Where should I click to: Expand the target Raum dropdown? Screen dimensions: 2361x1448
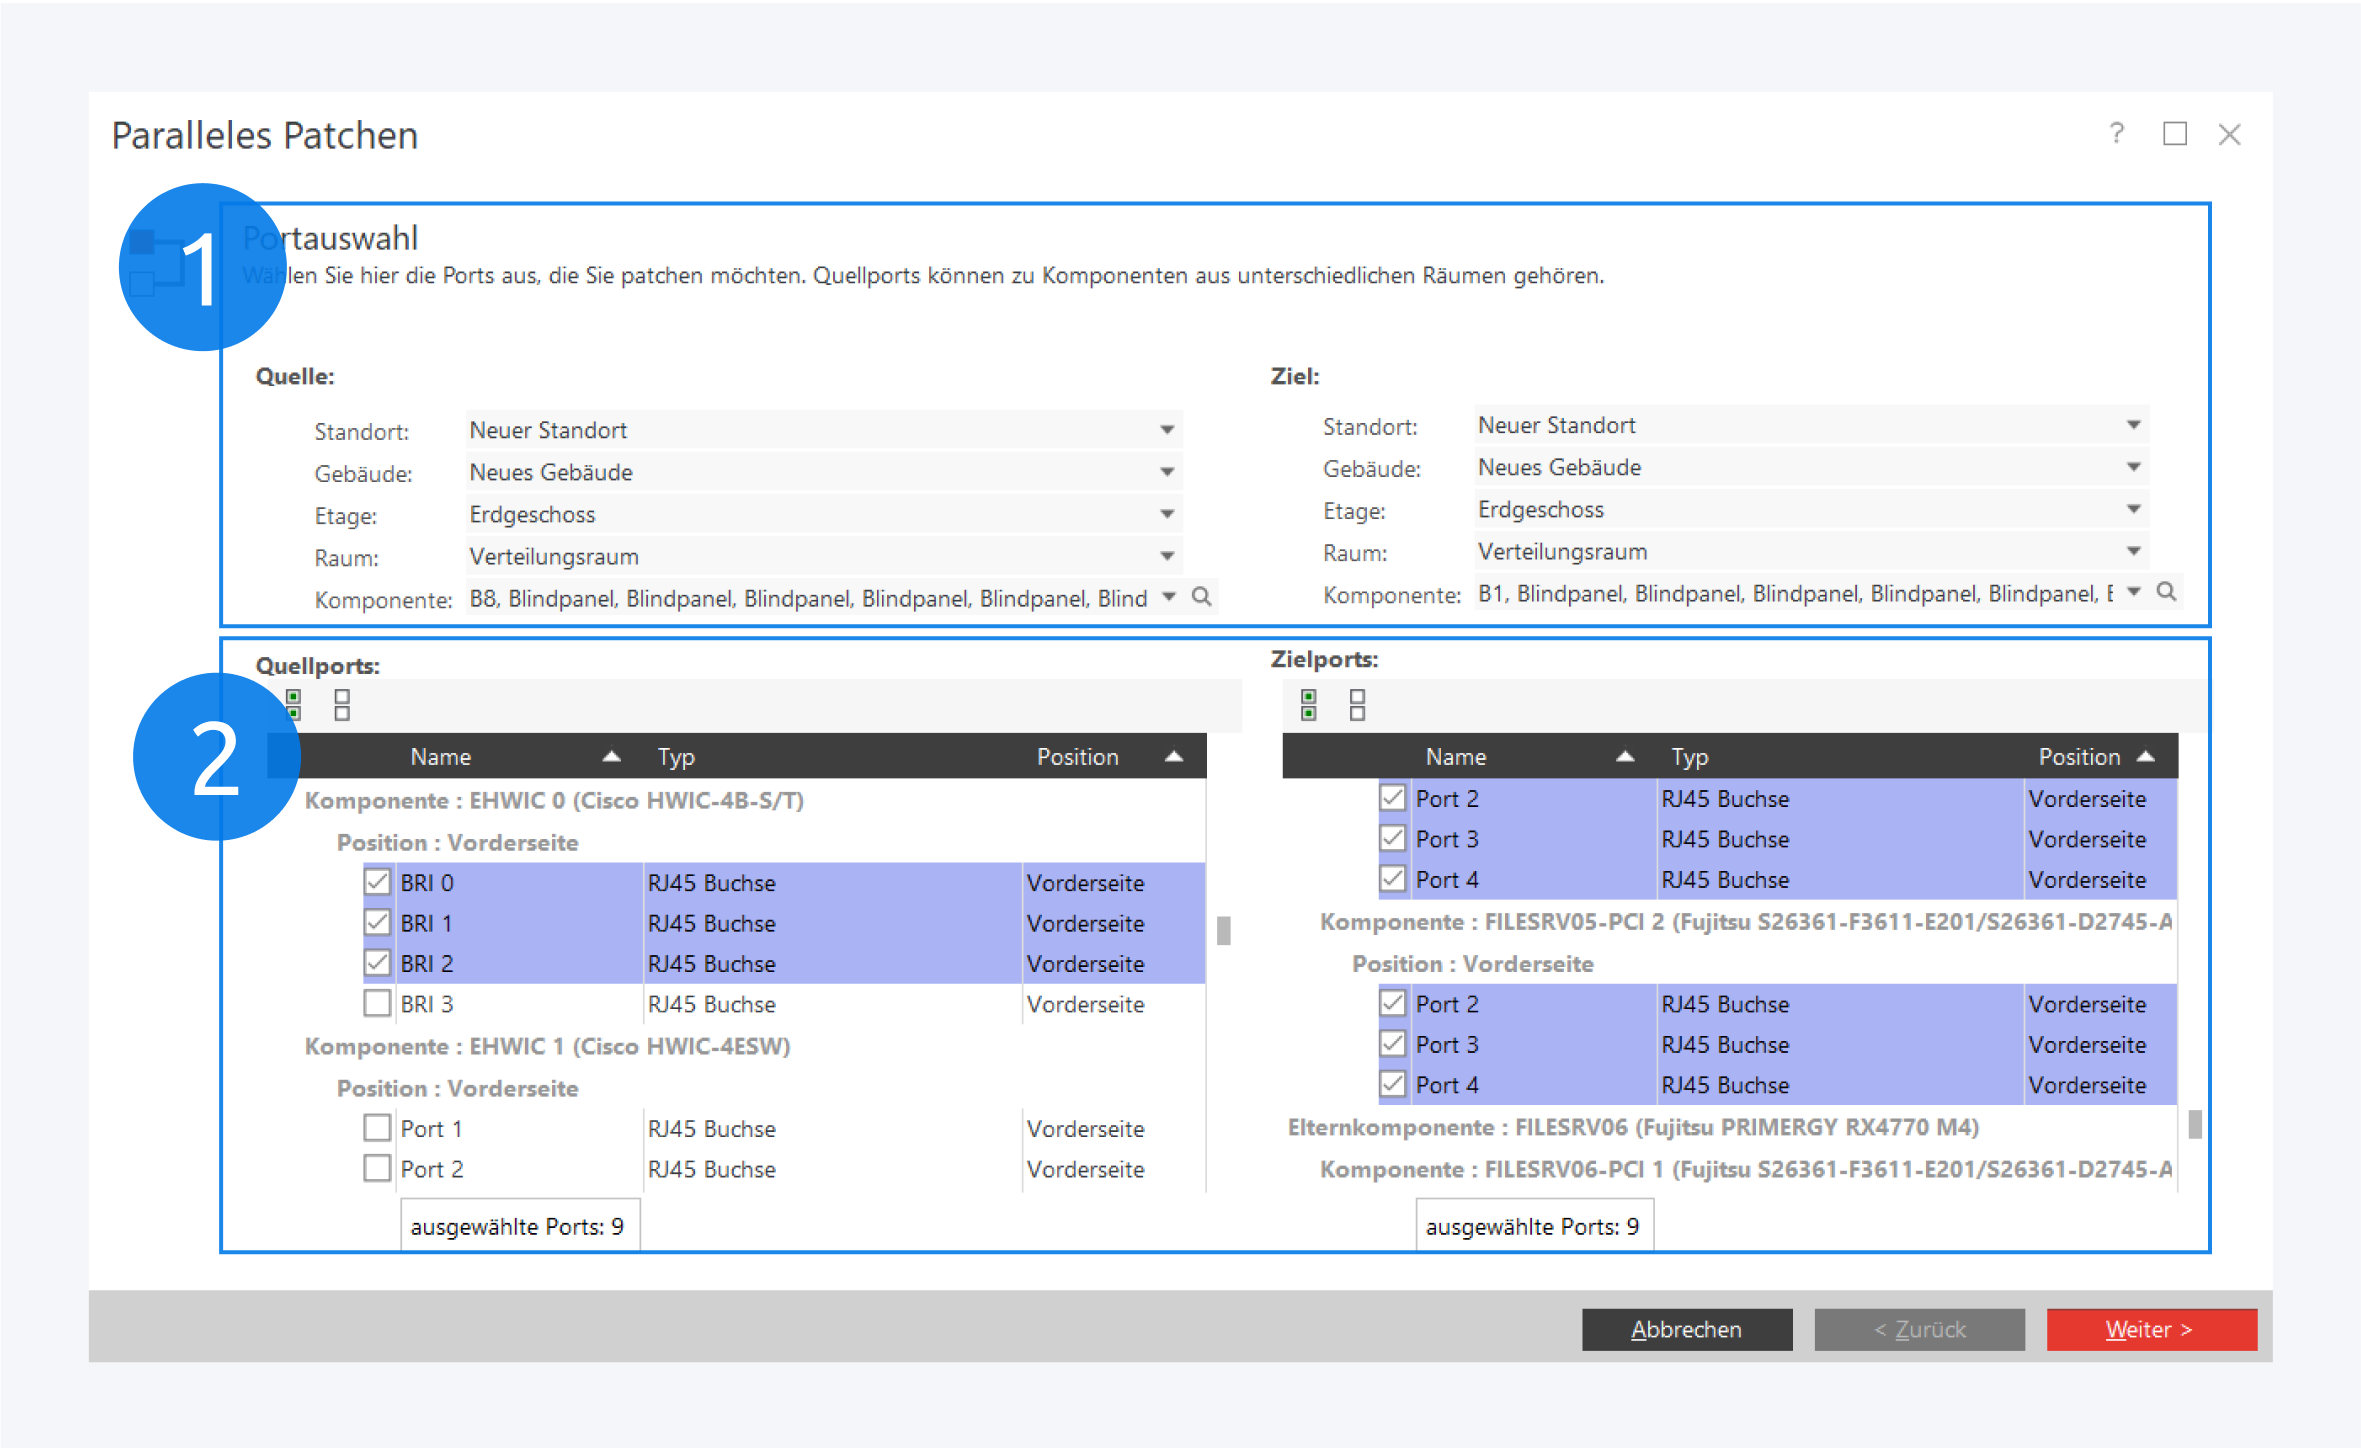2133,551
